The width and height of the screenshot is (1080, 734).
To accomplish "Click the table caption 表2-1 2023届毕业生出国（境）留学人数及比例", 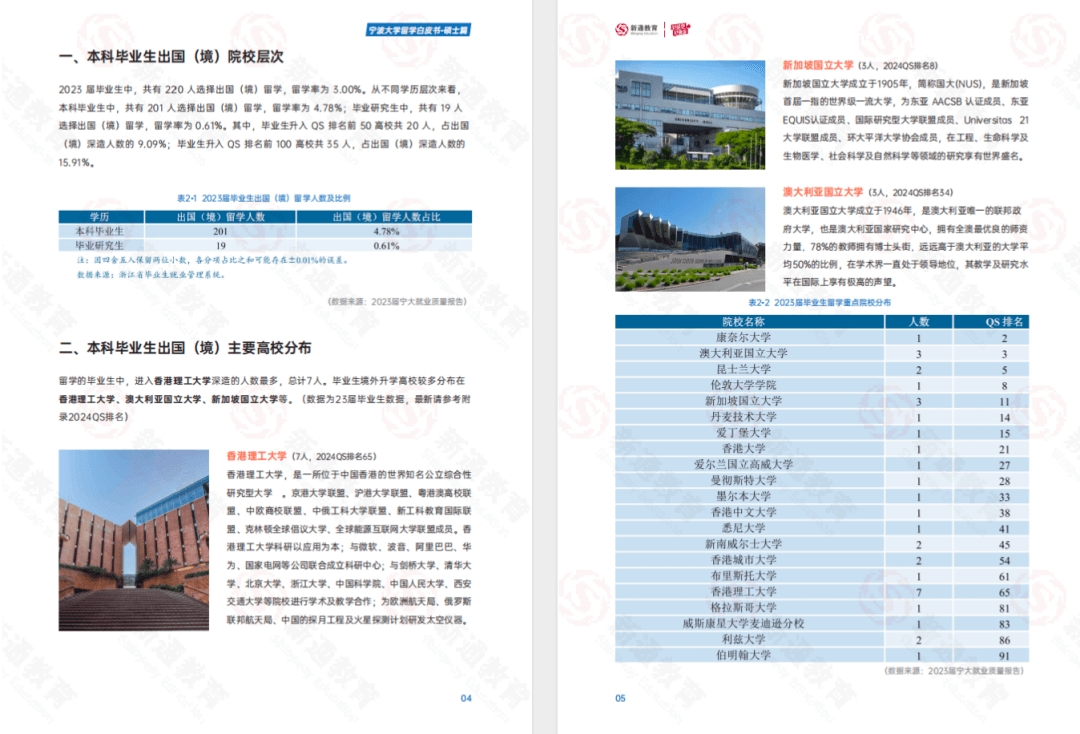I will click(x=264, y=198).
